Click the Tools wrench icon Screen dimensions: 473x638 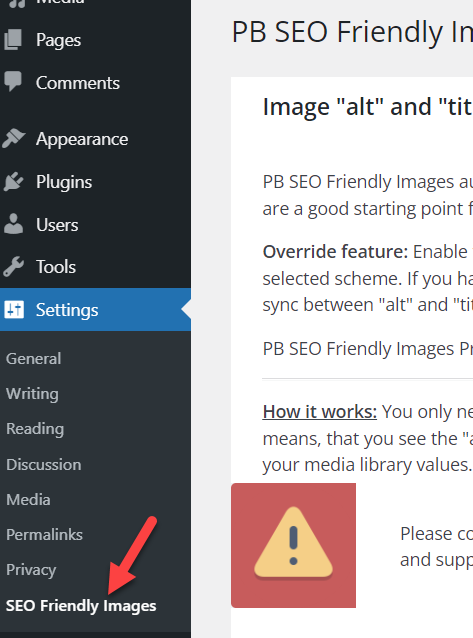tap(13, 267)
